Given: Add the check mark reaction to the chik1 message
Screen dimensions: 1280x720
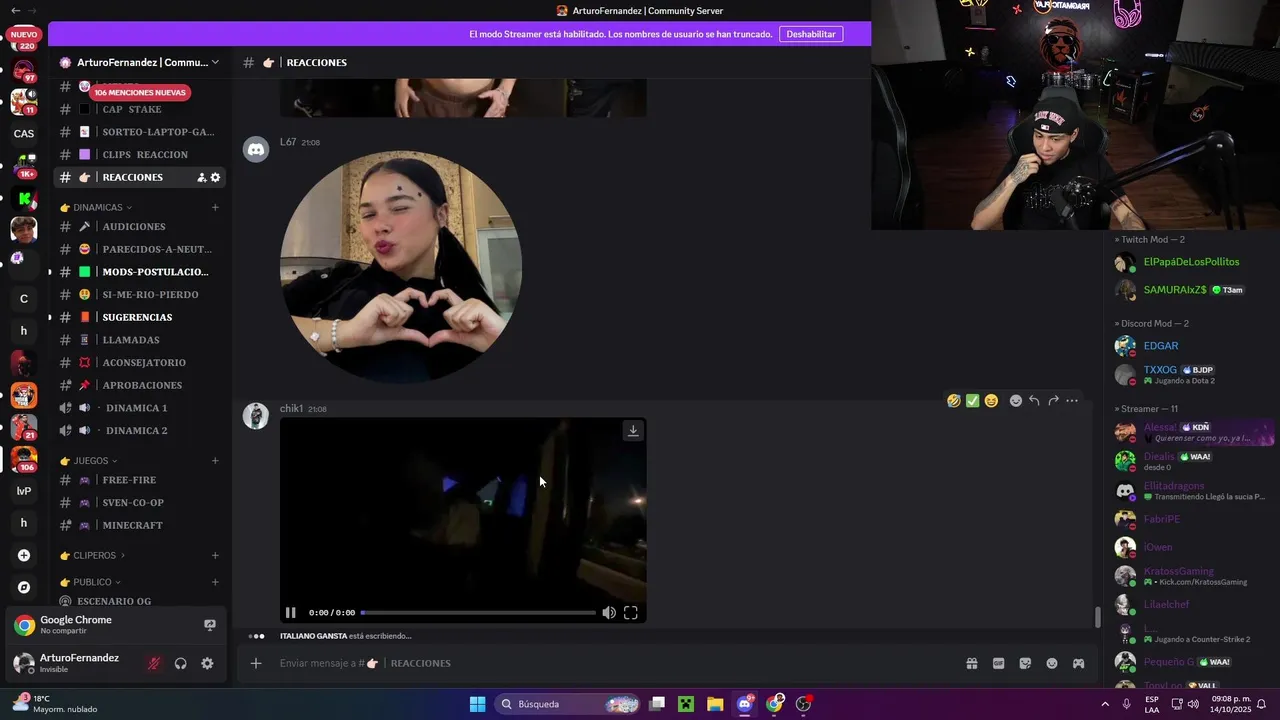Looking at the screenshot, I should pyautogui.click(x=972, y=401).
